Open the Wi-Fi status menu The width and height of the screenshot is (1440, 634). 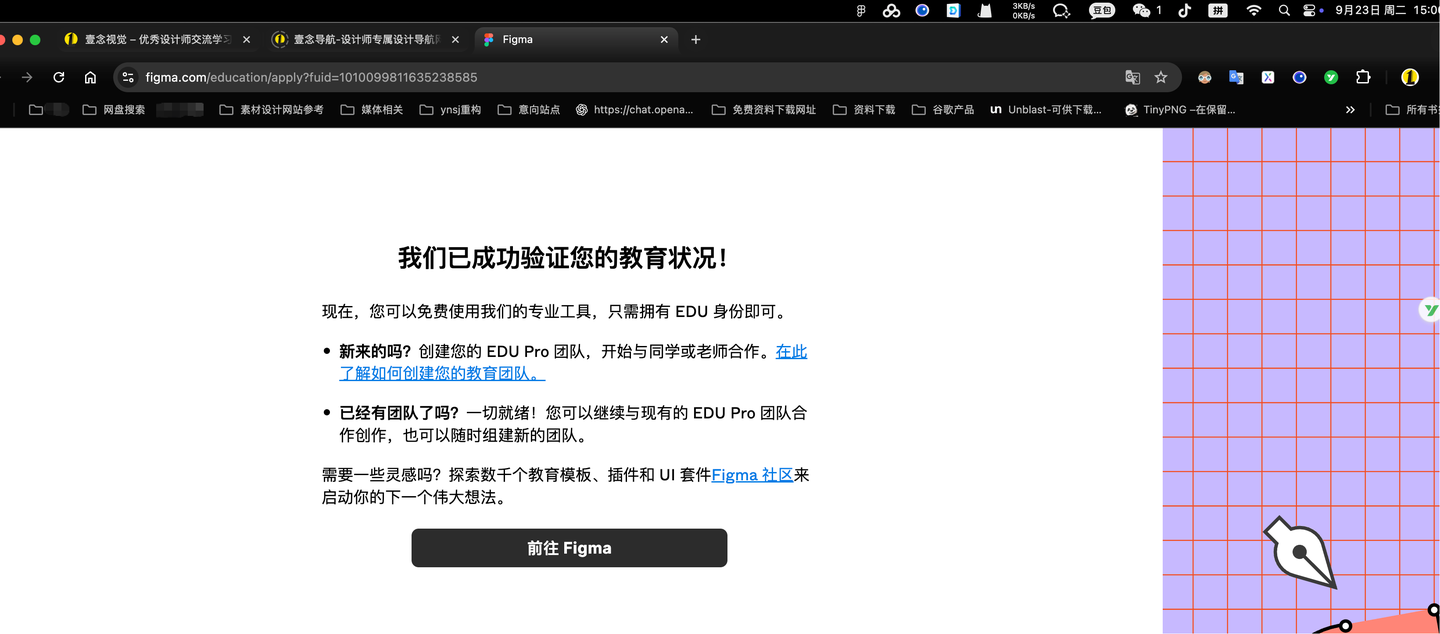1254,10
